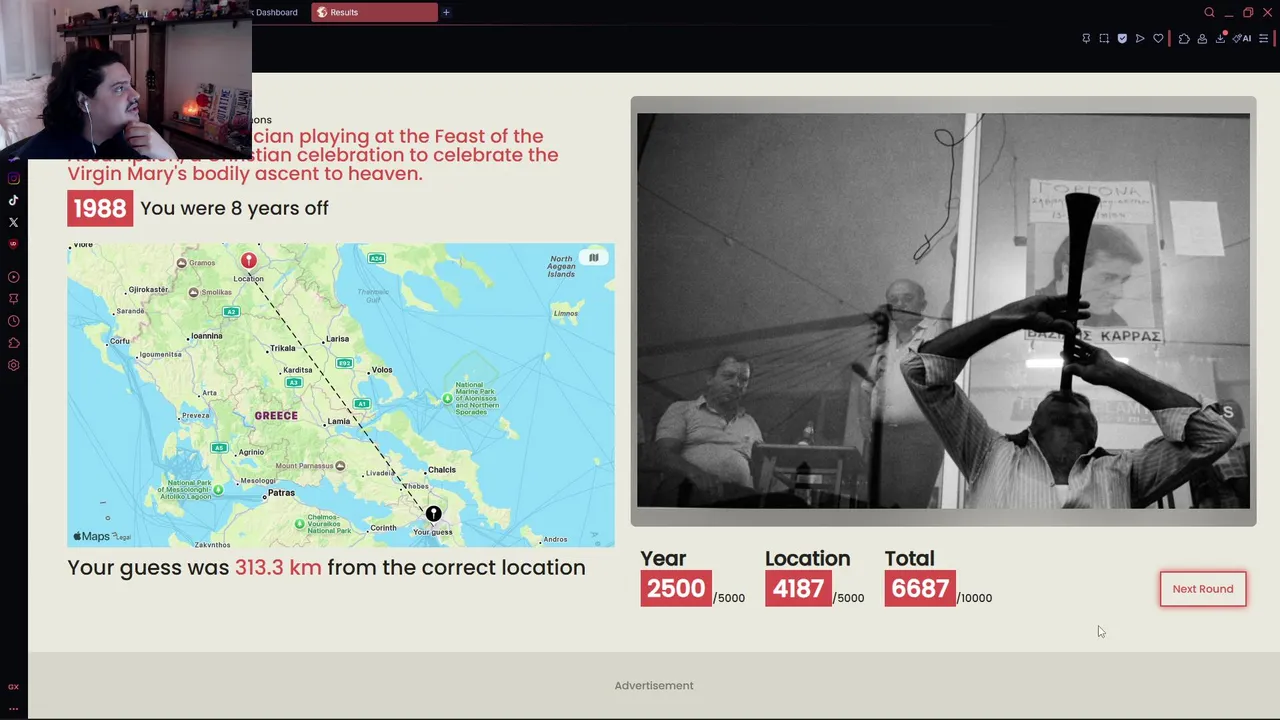Viewport: 1280px width, 720px height.
Task: Open the sidebar player icon
Action: [13, 277]
